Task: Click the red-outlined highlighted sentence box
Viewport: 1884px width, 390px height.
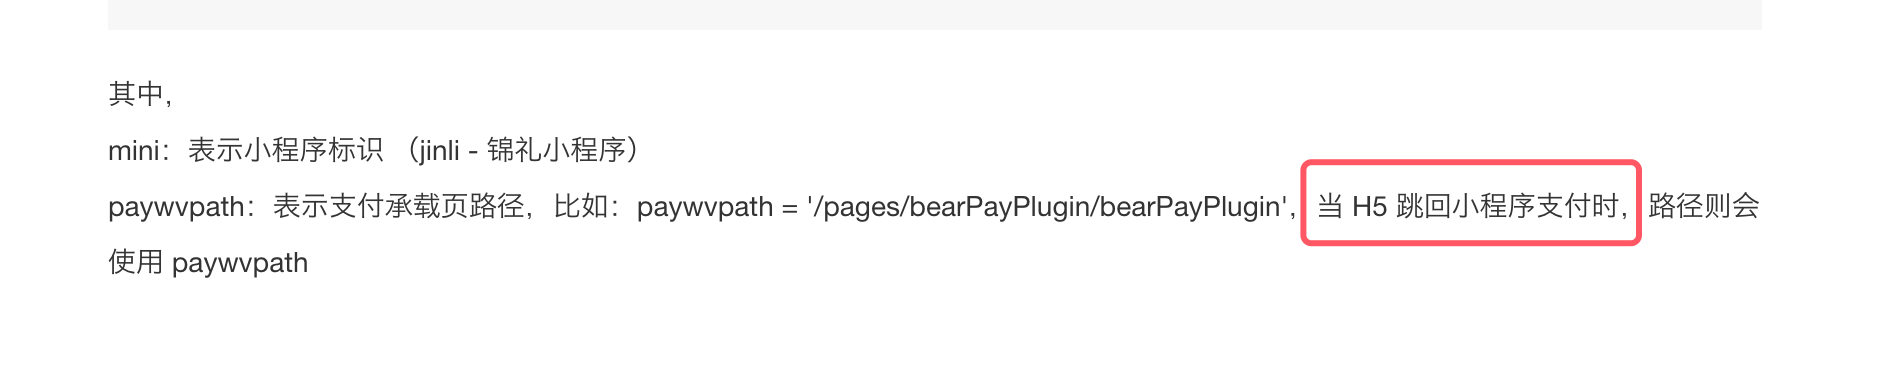Action: coord(1471,203)
